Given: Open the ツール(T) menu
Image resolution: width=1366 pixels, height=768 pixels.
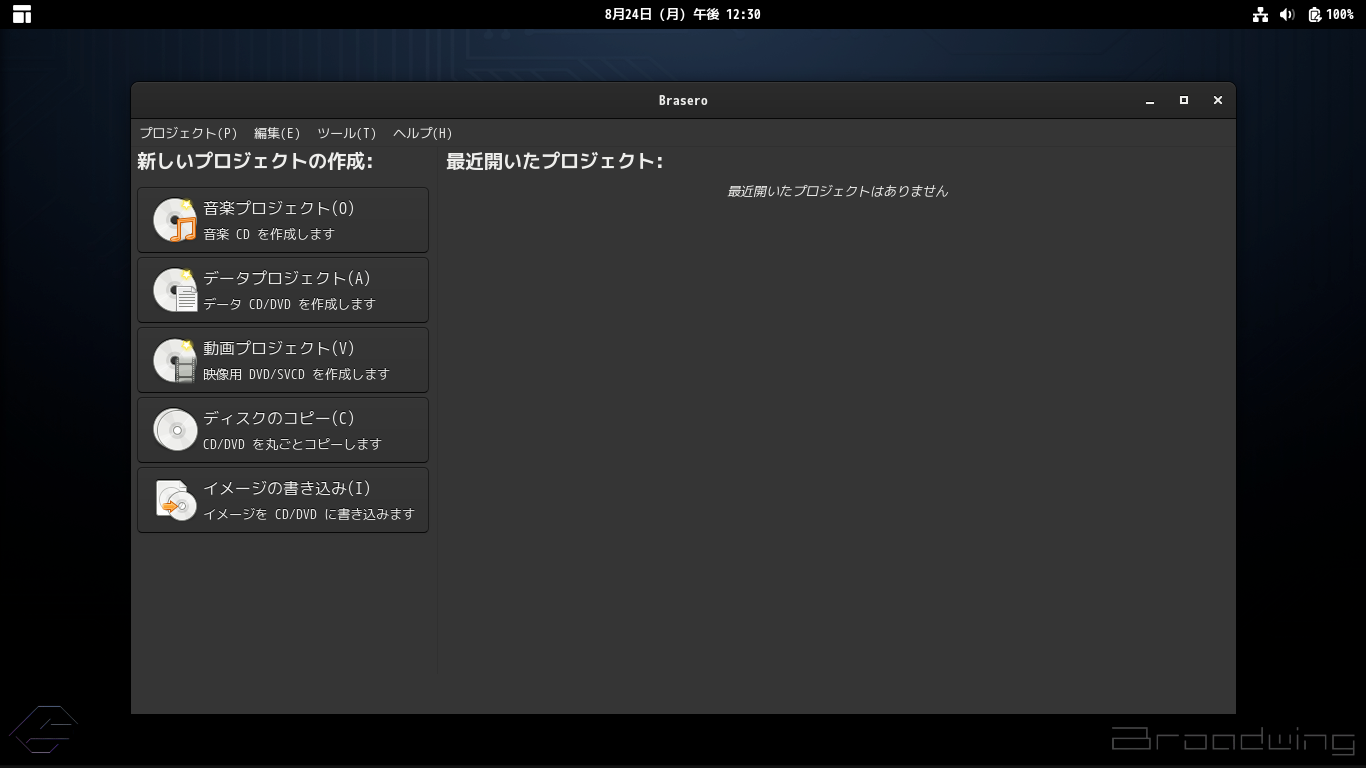Looking at the screenshot, I should coord(347,133).
